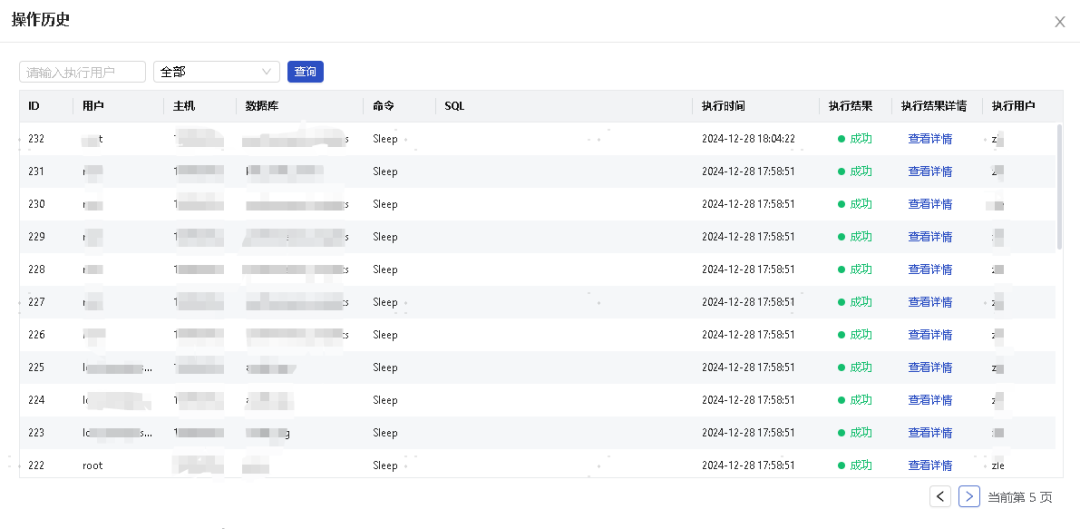The width and height of the screenshot is (1080, 529).
Task: Click the ID cell 223
Action: click(x=37, y=433)
